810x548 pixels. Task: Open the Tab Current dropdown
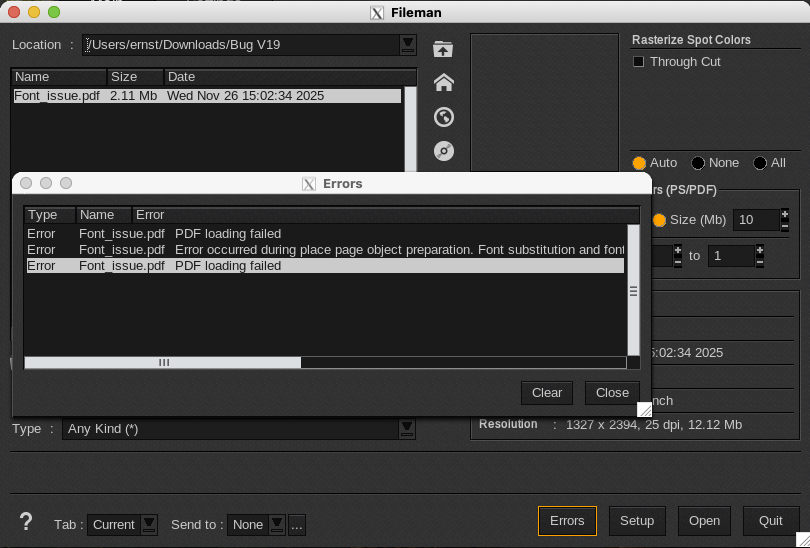(149, 524)
